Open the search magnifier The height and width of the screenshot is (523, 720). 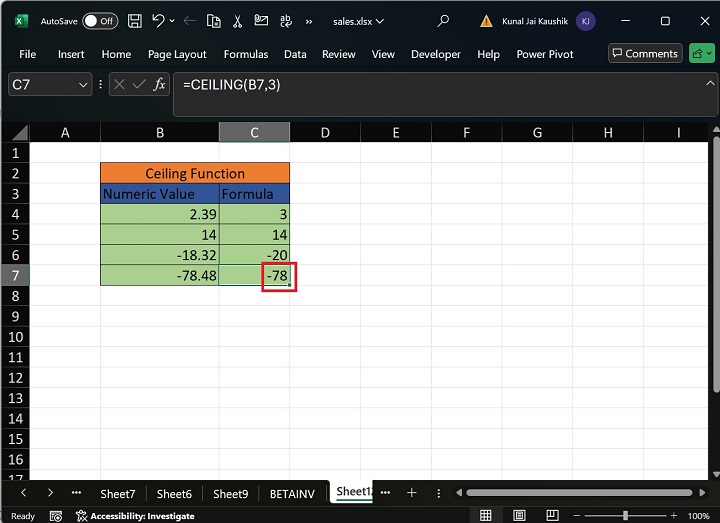(x=443, y=21)
